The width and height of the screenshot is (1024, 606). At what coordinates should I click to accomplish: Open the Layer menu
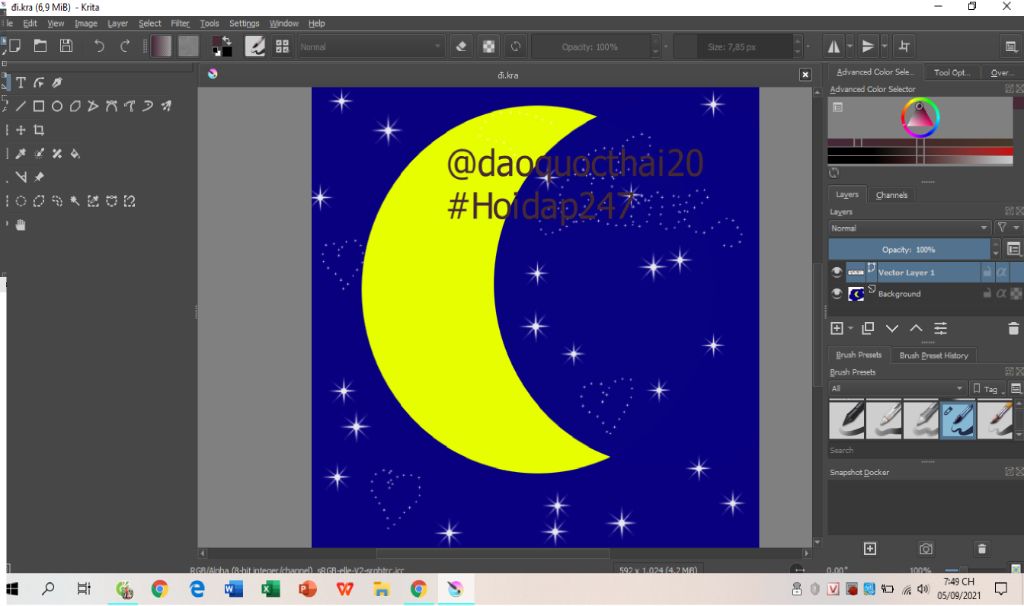[x=118, y=24]
